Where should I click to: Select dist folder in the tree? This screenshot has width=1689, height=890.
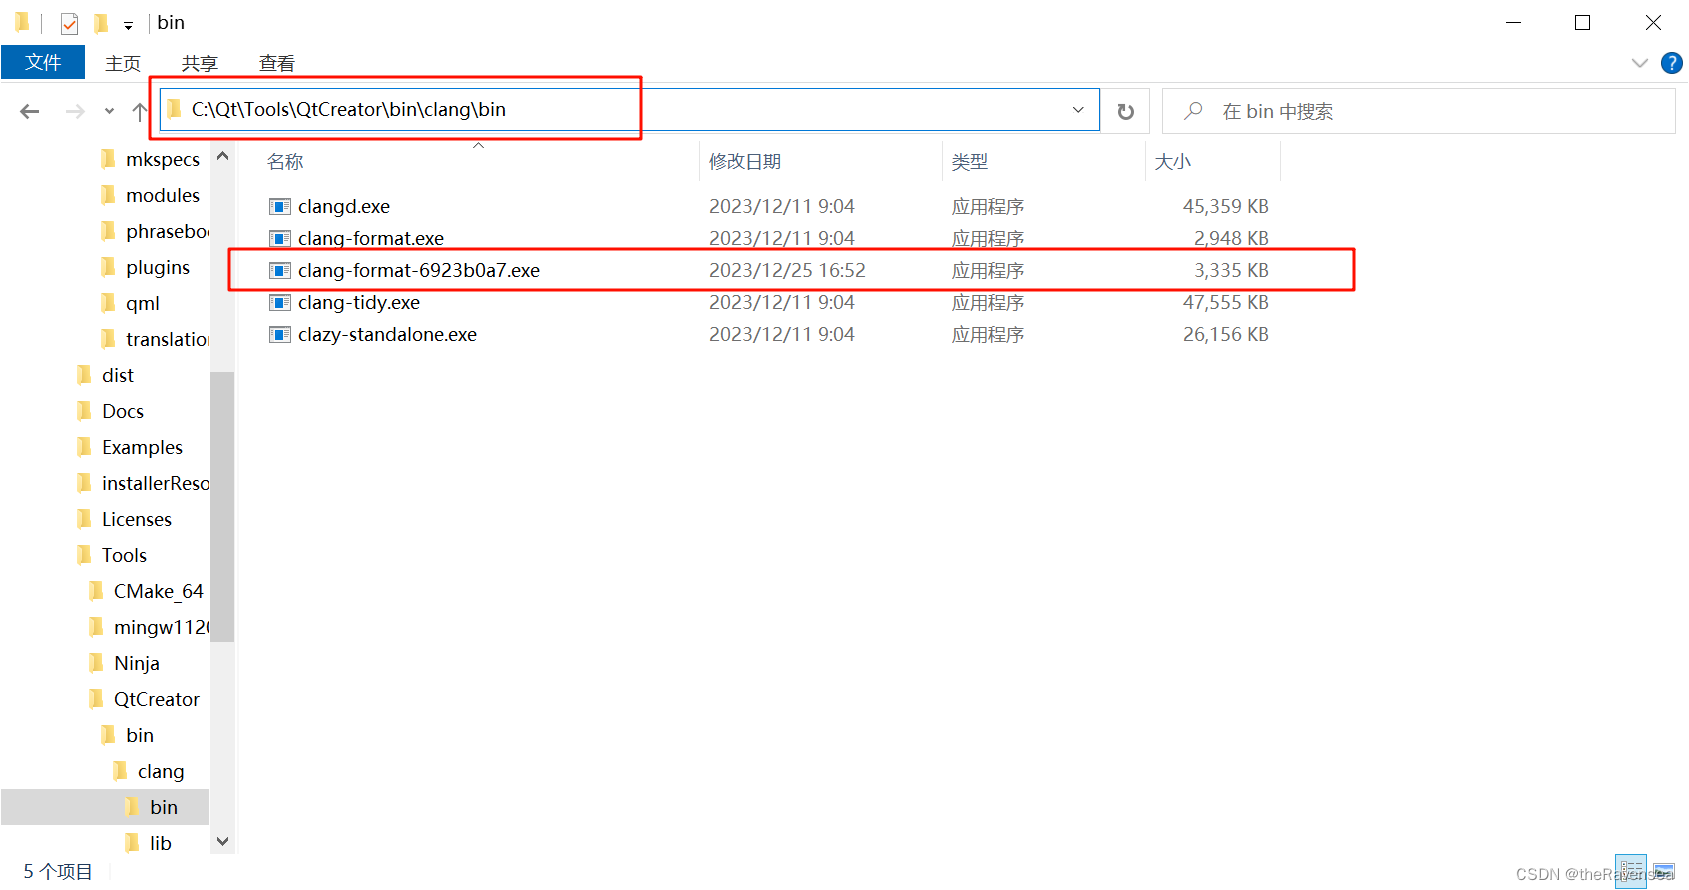pos(118,375)
